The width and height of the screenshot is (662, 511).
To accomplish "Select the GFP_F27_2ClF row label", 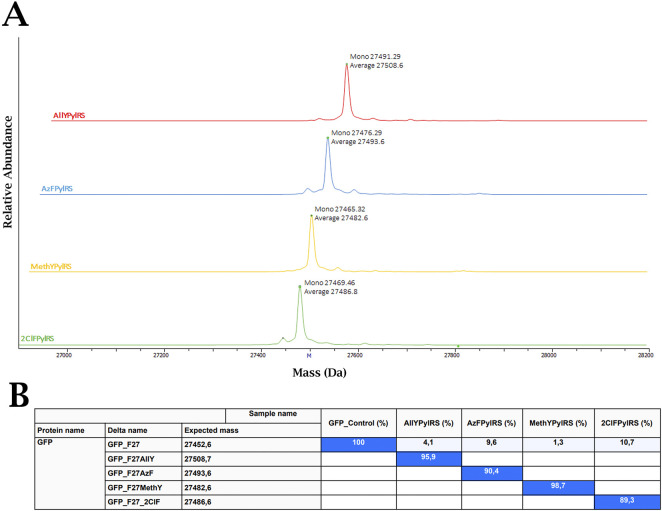I will (x=133, y=502).
